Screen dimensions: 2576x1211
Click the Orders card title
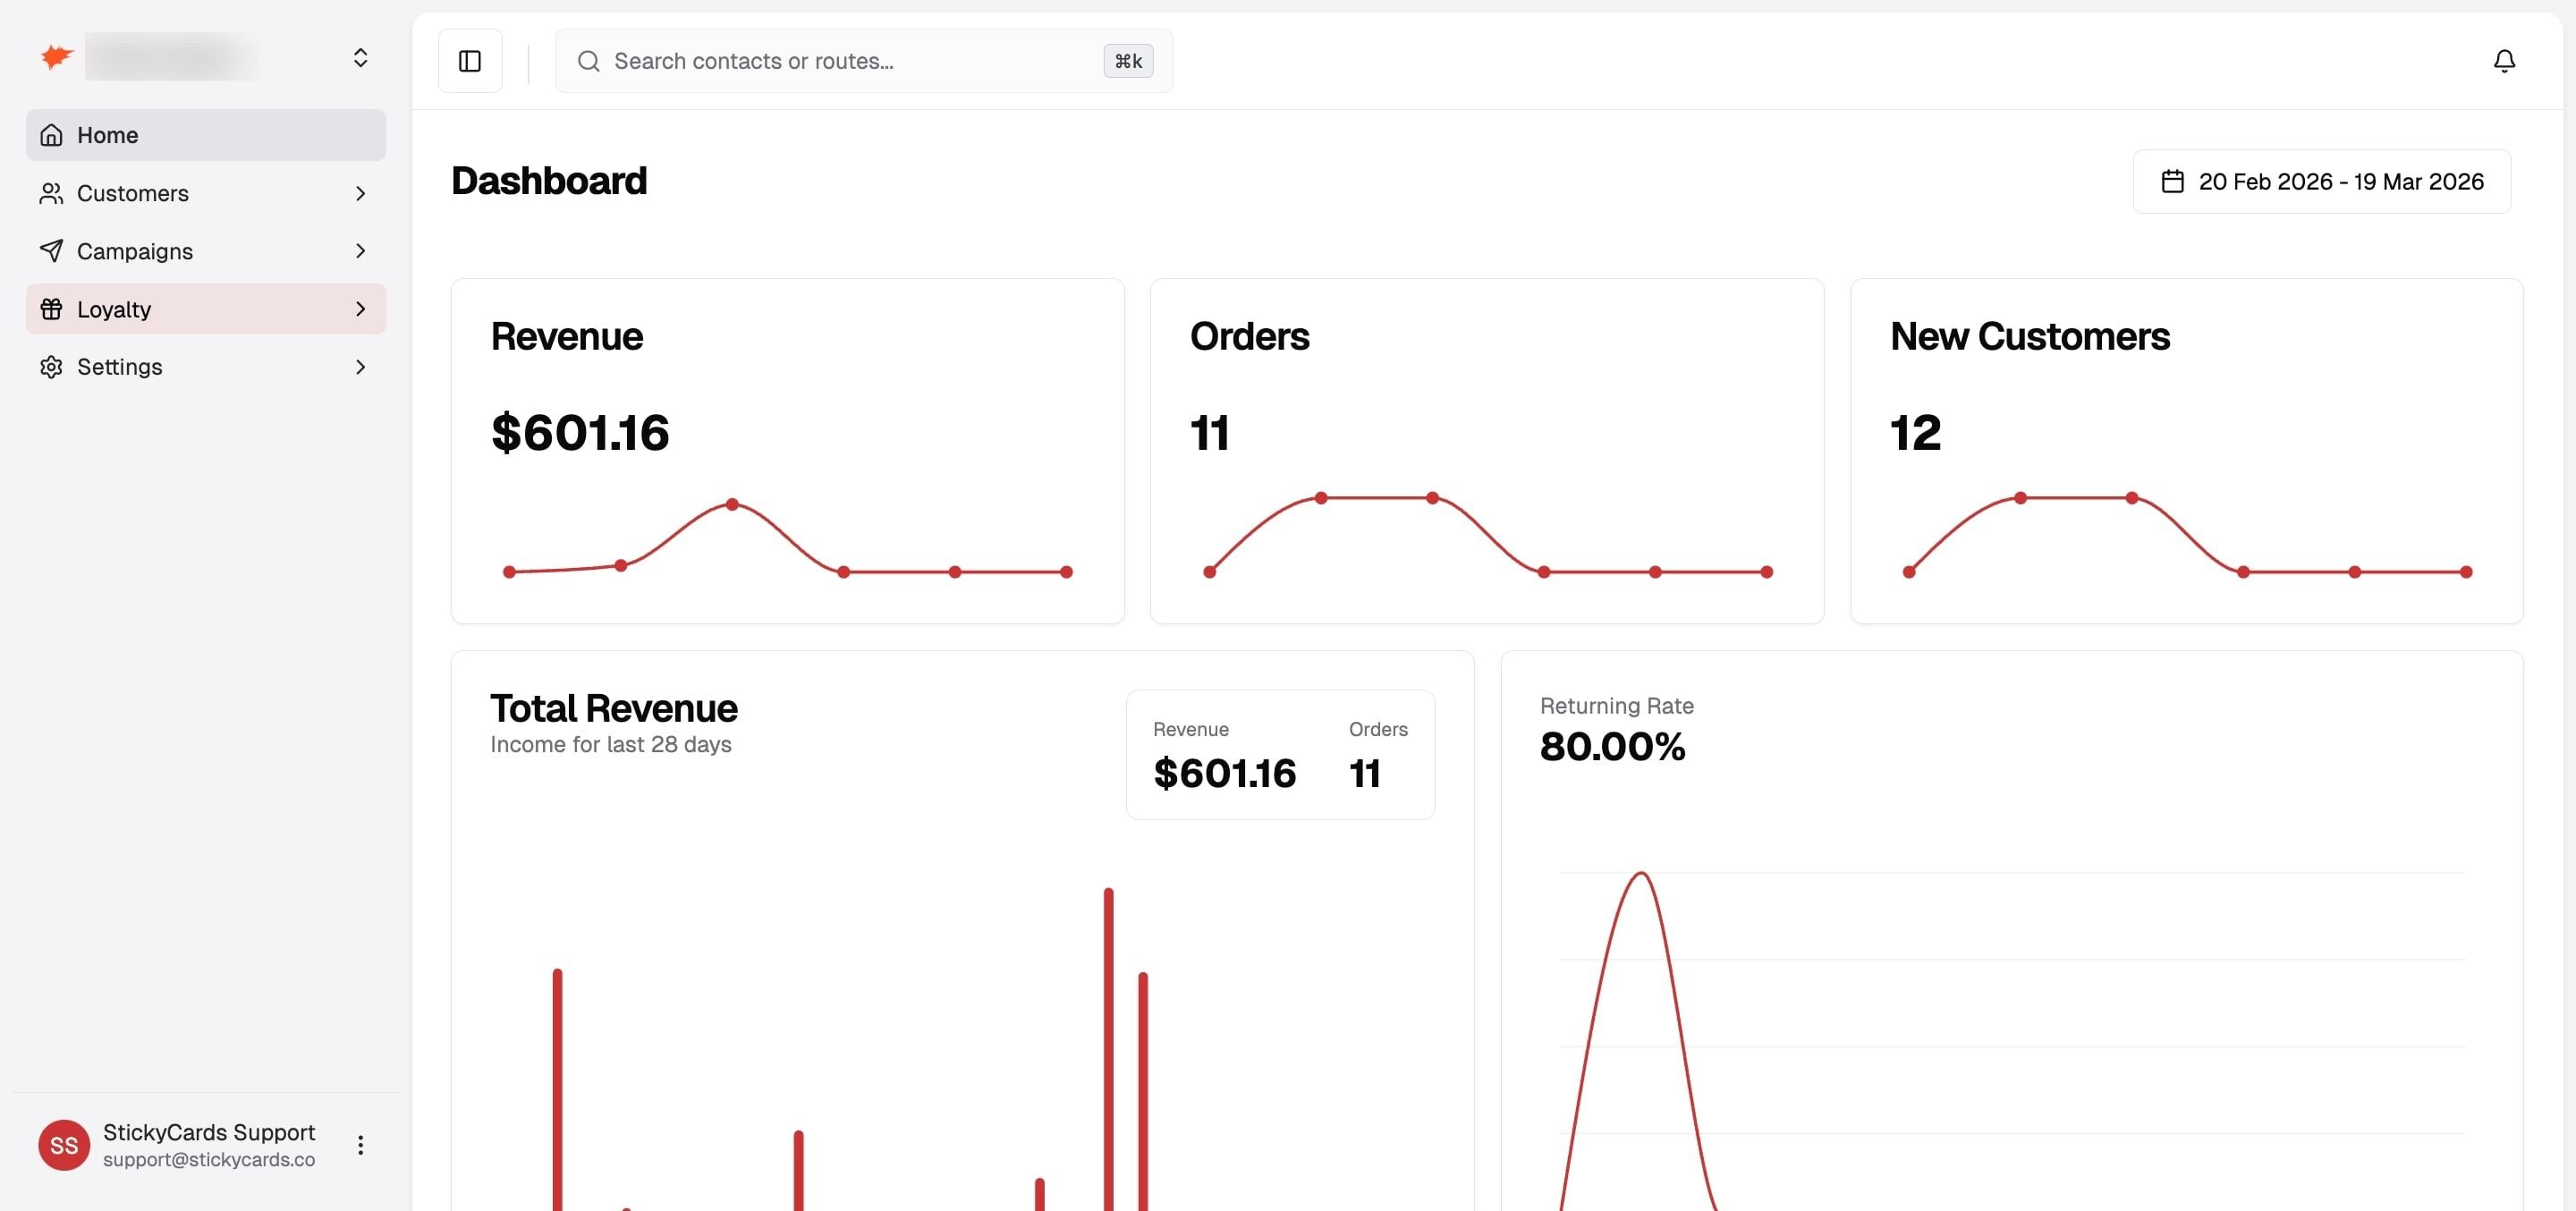click(x=1249, y=336)
